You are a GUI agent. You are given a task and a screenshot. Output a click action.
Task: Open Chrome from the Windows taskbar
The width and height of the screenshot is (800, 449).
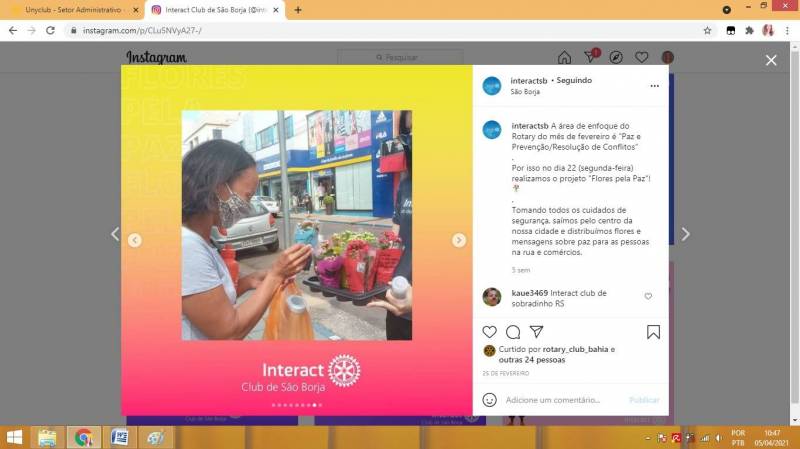coord(83,438)
